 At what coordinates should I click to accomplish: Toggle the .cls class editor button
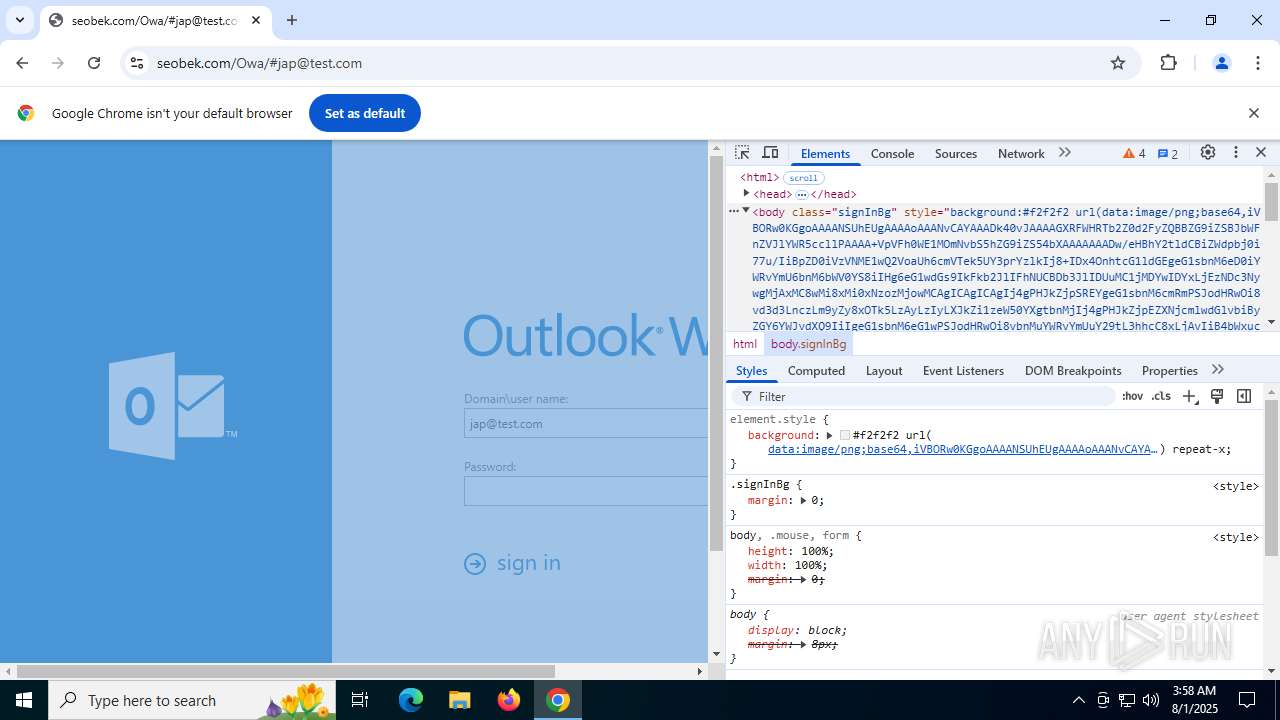(1161, 397)
